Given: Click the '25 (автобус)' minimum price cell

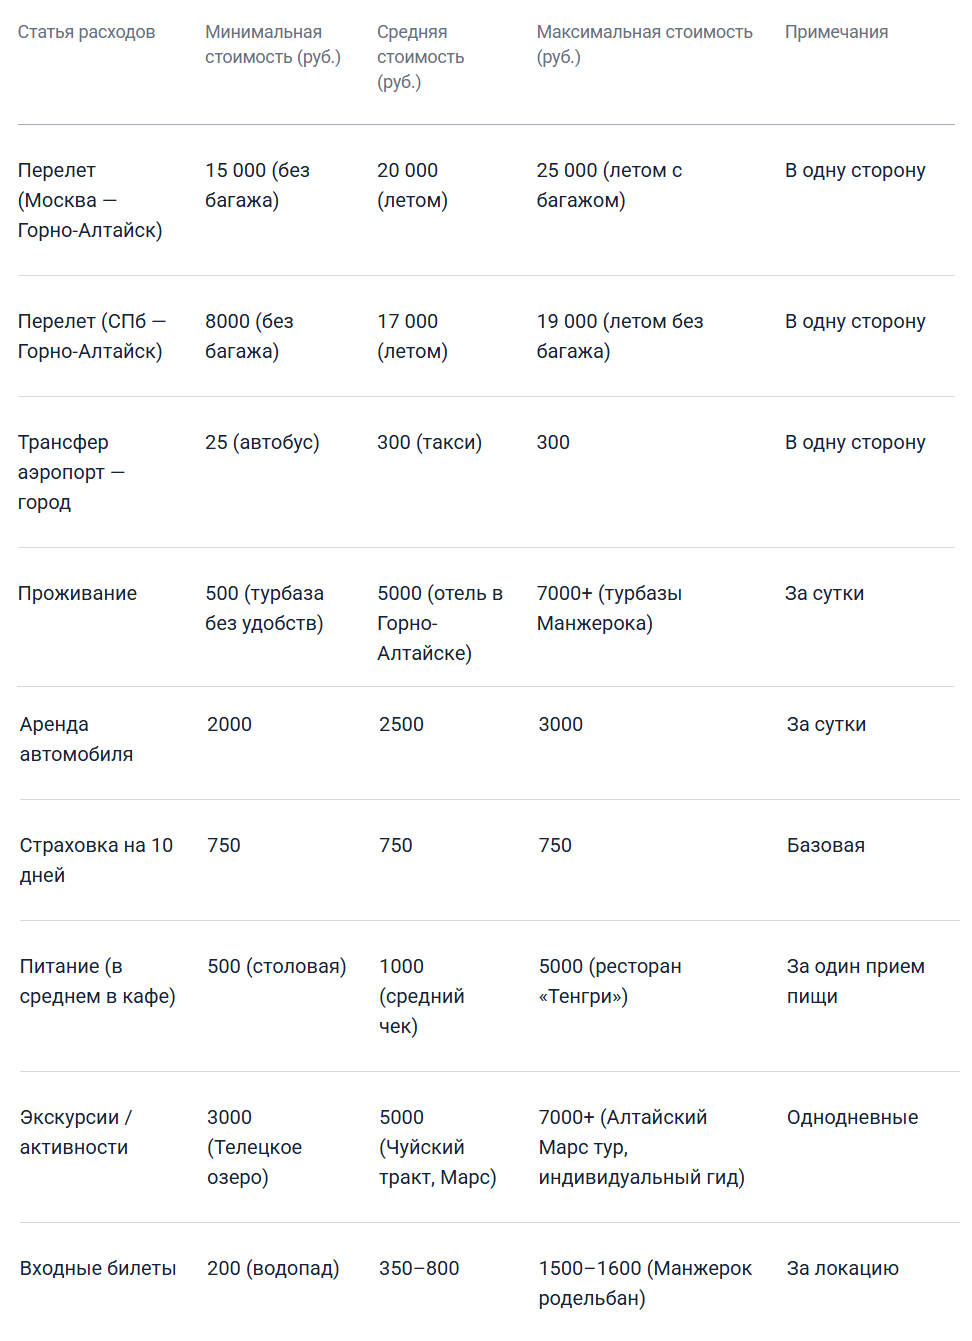Looking at the screenshot, I should tap(262, 442).
